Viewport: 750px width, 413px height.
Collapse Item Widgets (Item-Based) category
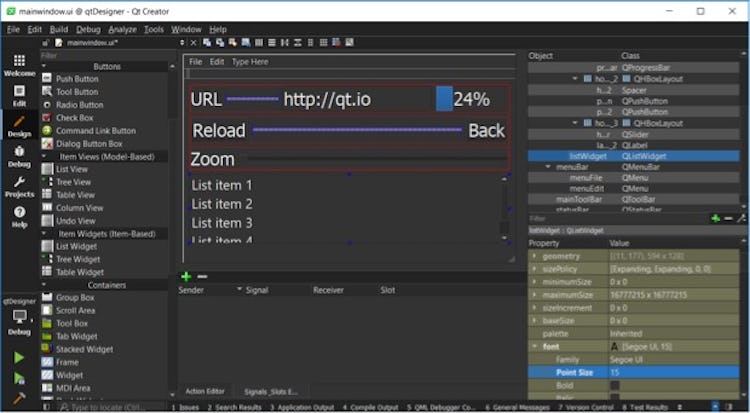44,234
